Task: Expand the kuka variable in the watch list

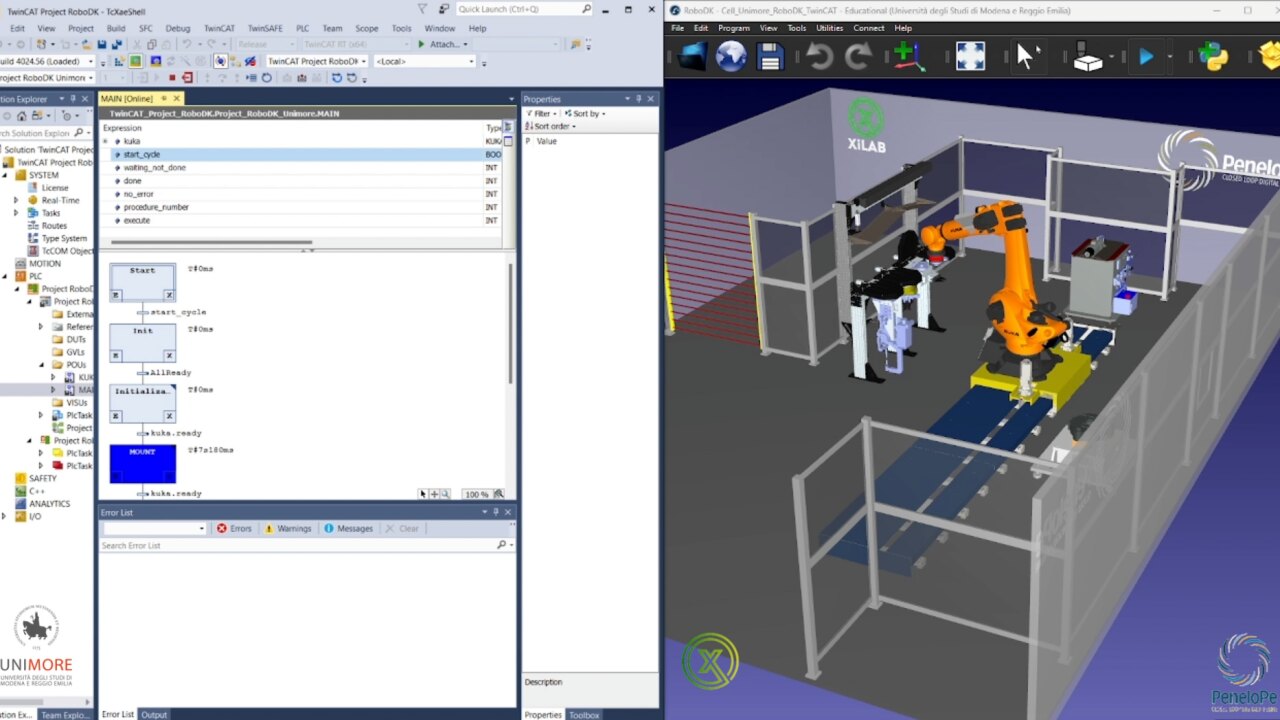Action: click(x=105, y=141)
